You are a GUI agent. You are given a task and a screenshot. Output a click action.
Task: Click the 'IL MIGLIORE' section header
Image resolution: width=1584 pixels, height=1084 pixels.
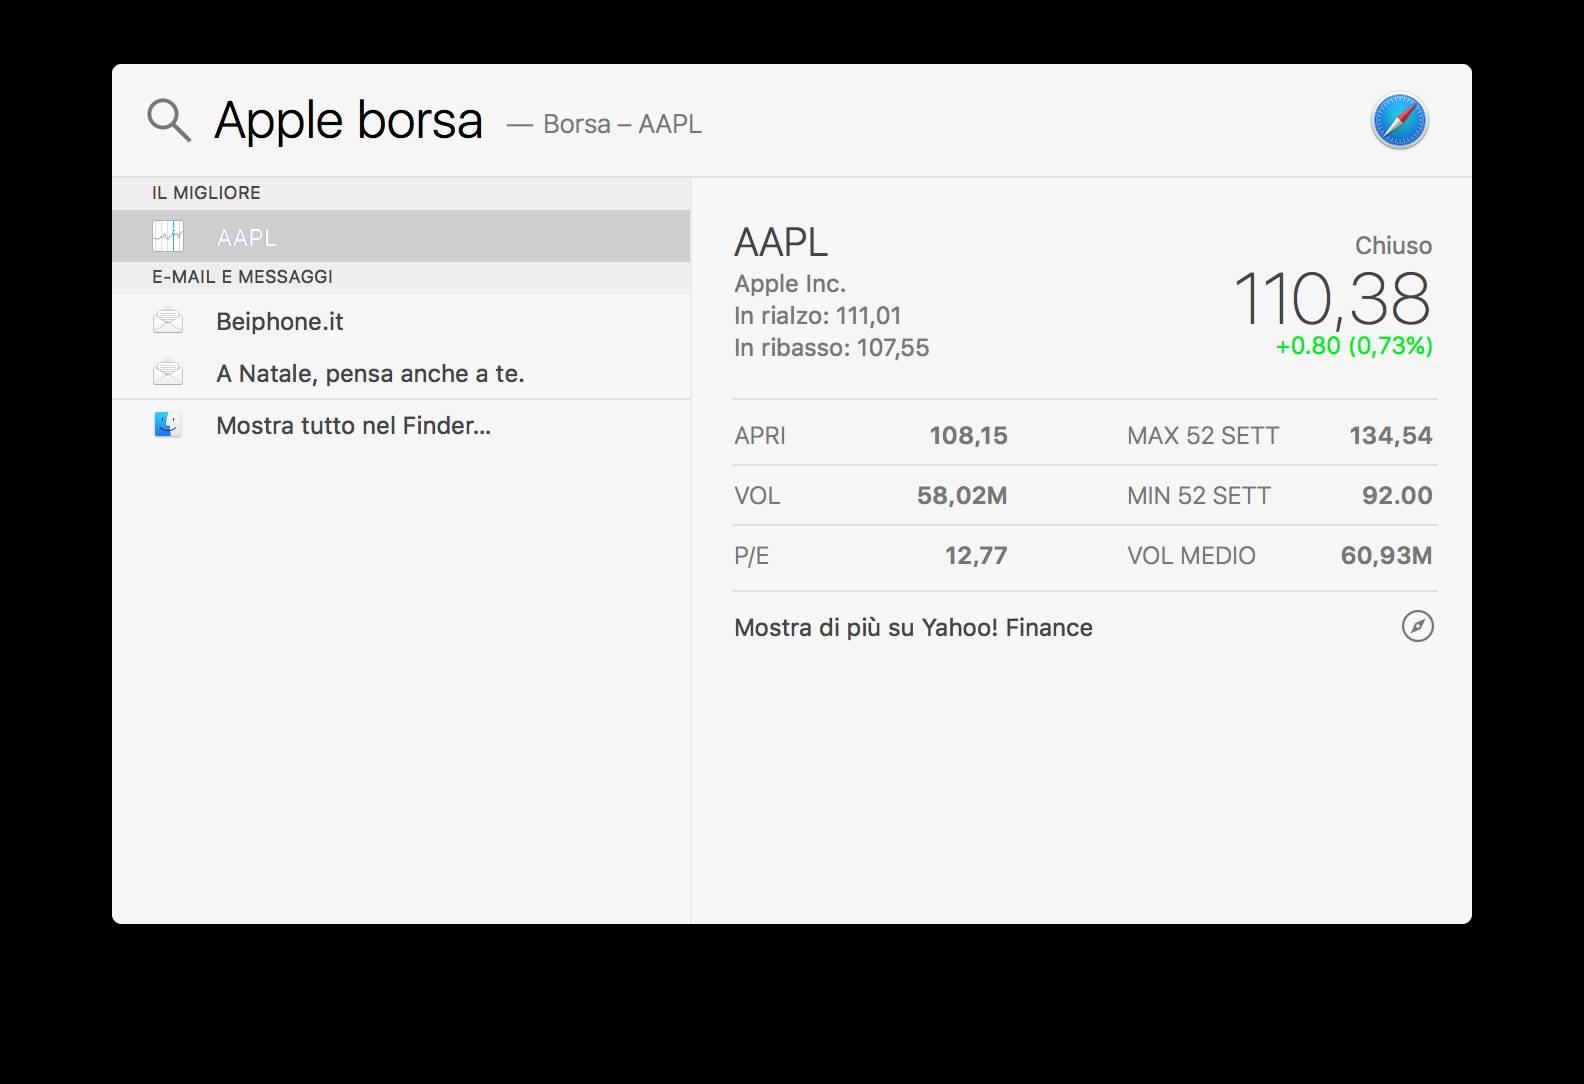[x=206, y=193]
